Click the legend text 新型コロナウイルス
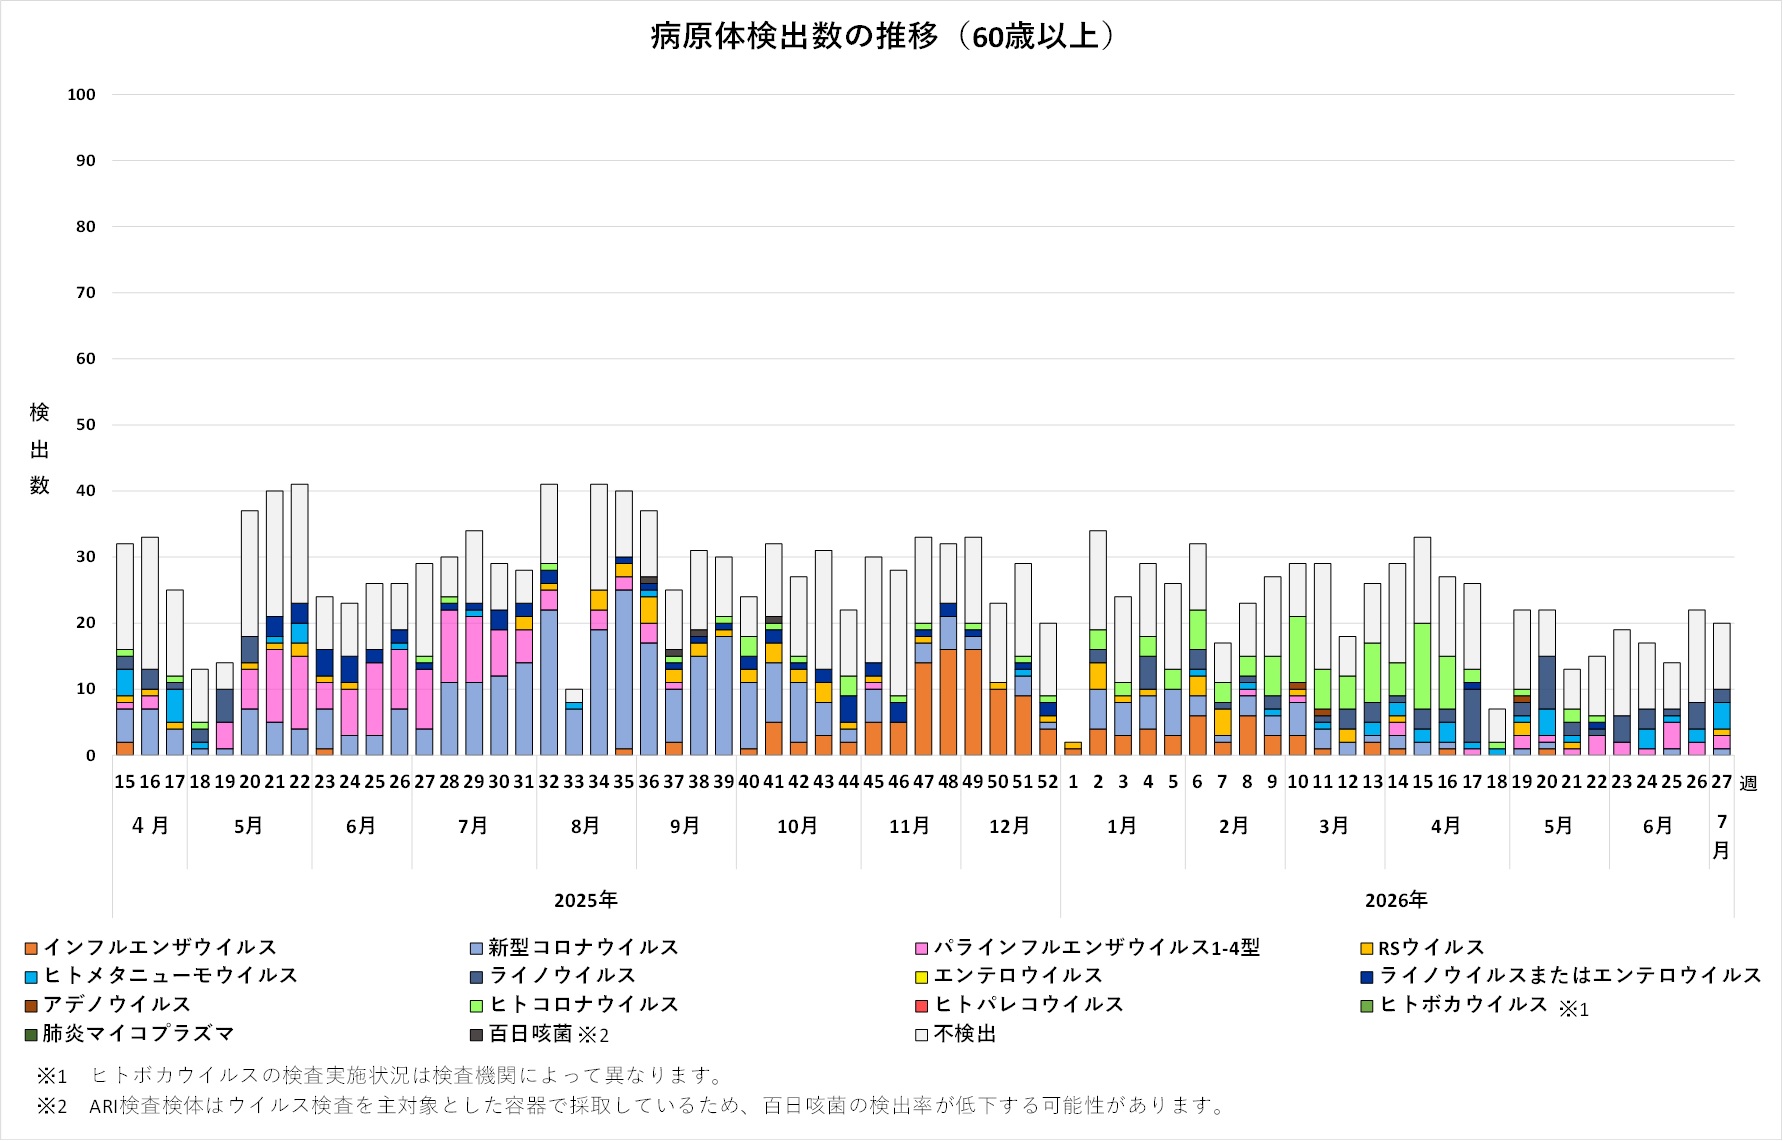The height and width of the screenshot is (1141, 1783). (584, 947)
